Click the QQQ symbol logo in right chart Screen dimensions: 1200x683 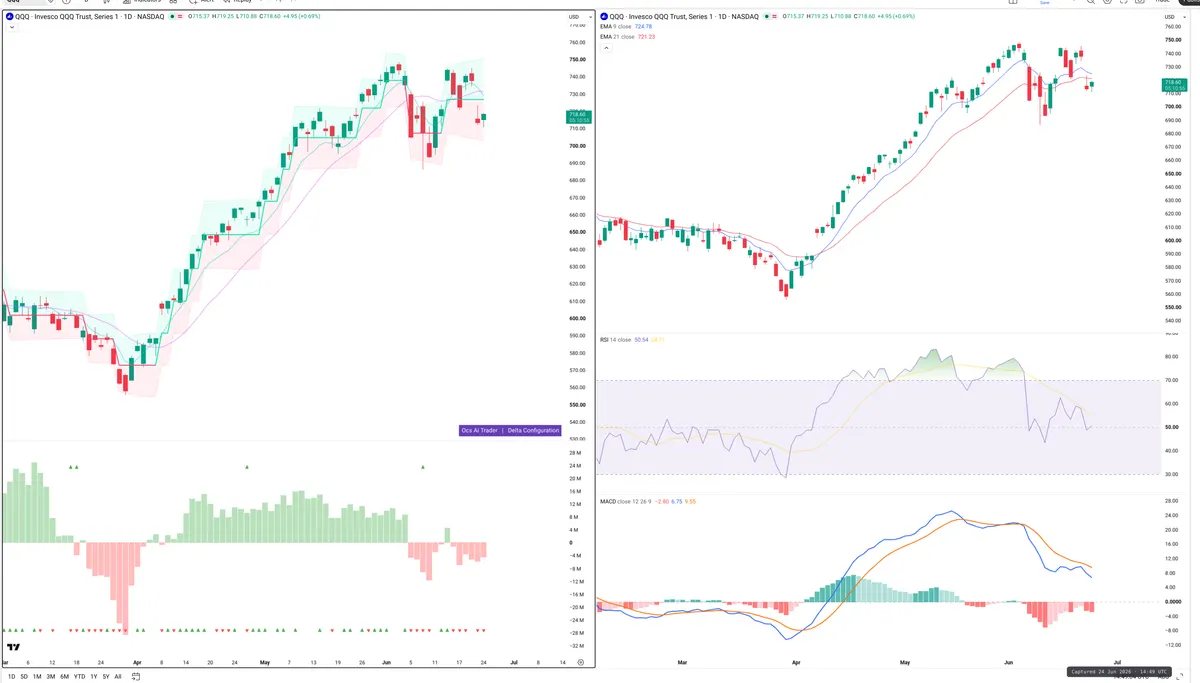603,16
